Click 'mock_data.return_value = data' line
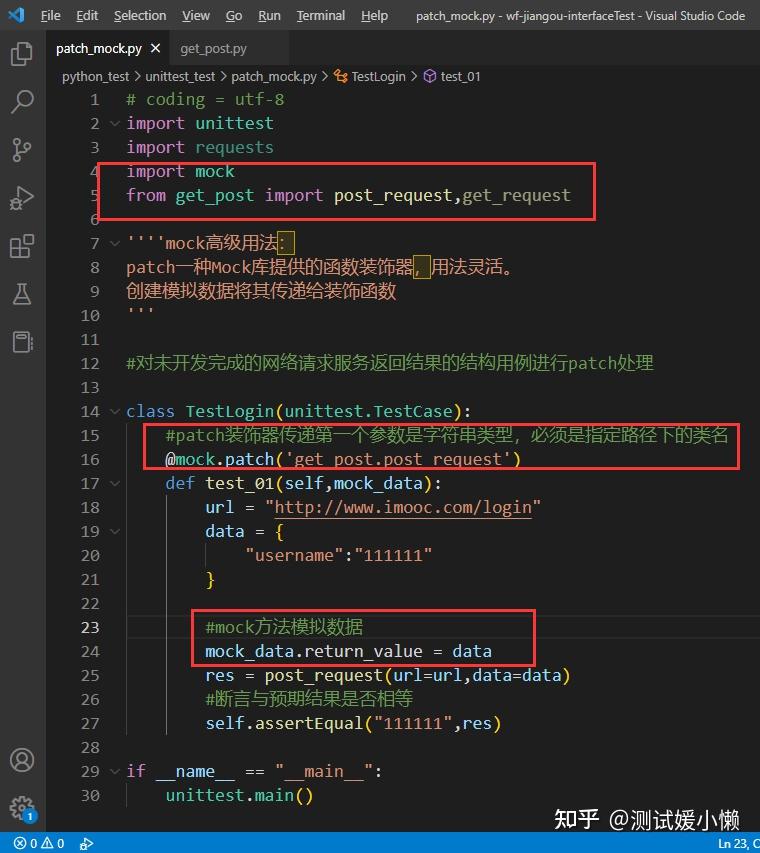760x853 pixels. click(348, 652)
